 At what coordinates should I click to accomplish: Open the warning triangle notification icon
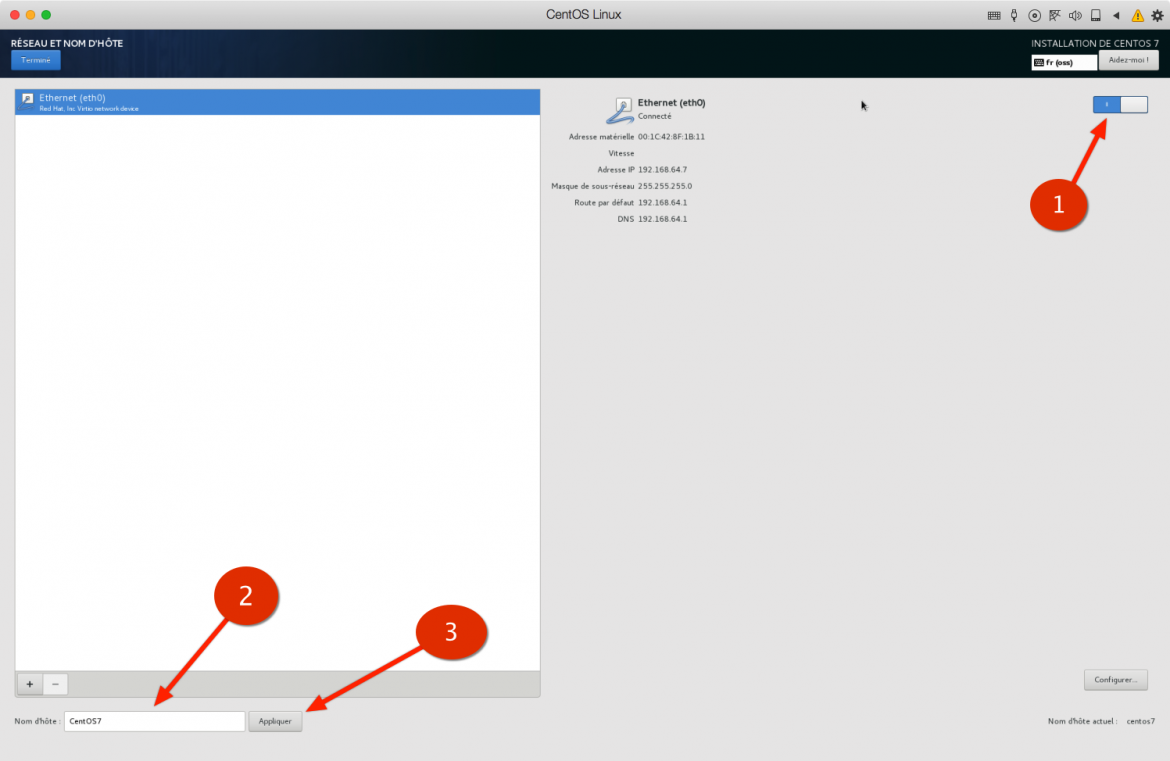(x=1138, y=15)
